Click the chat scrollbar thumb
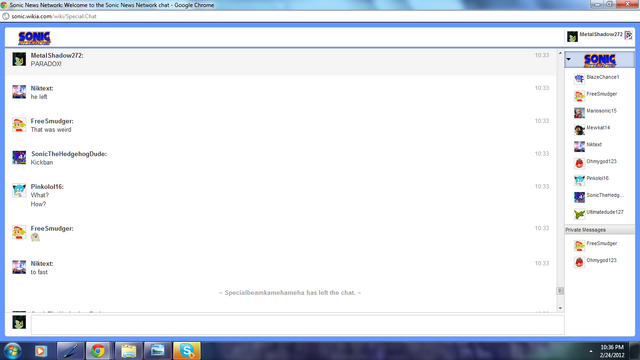 click(560, 291)
